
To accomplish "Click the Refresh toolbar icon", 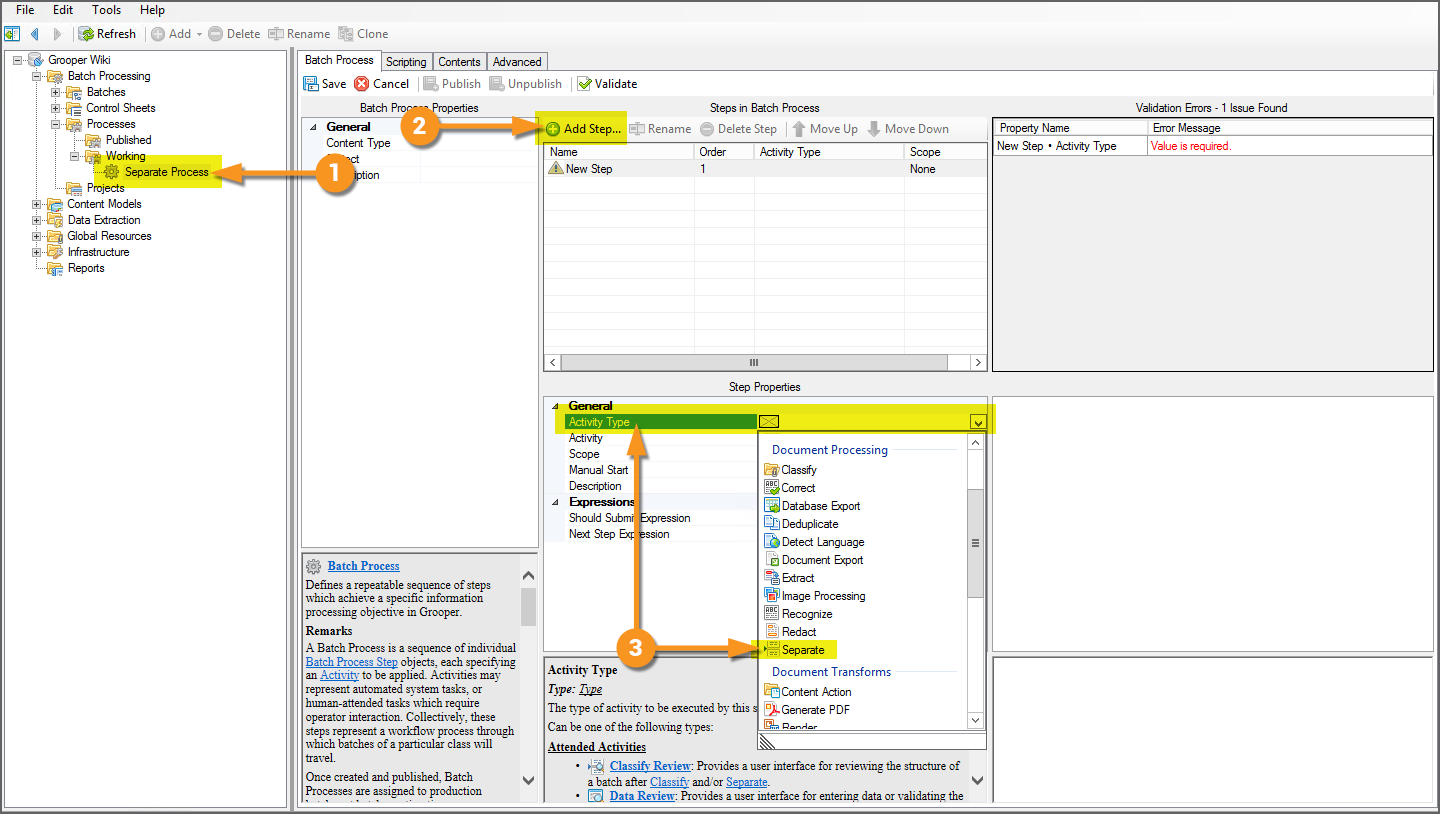I will [x=86, y=33].
